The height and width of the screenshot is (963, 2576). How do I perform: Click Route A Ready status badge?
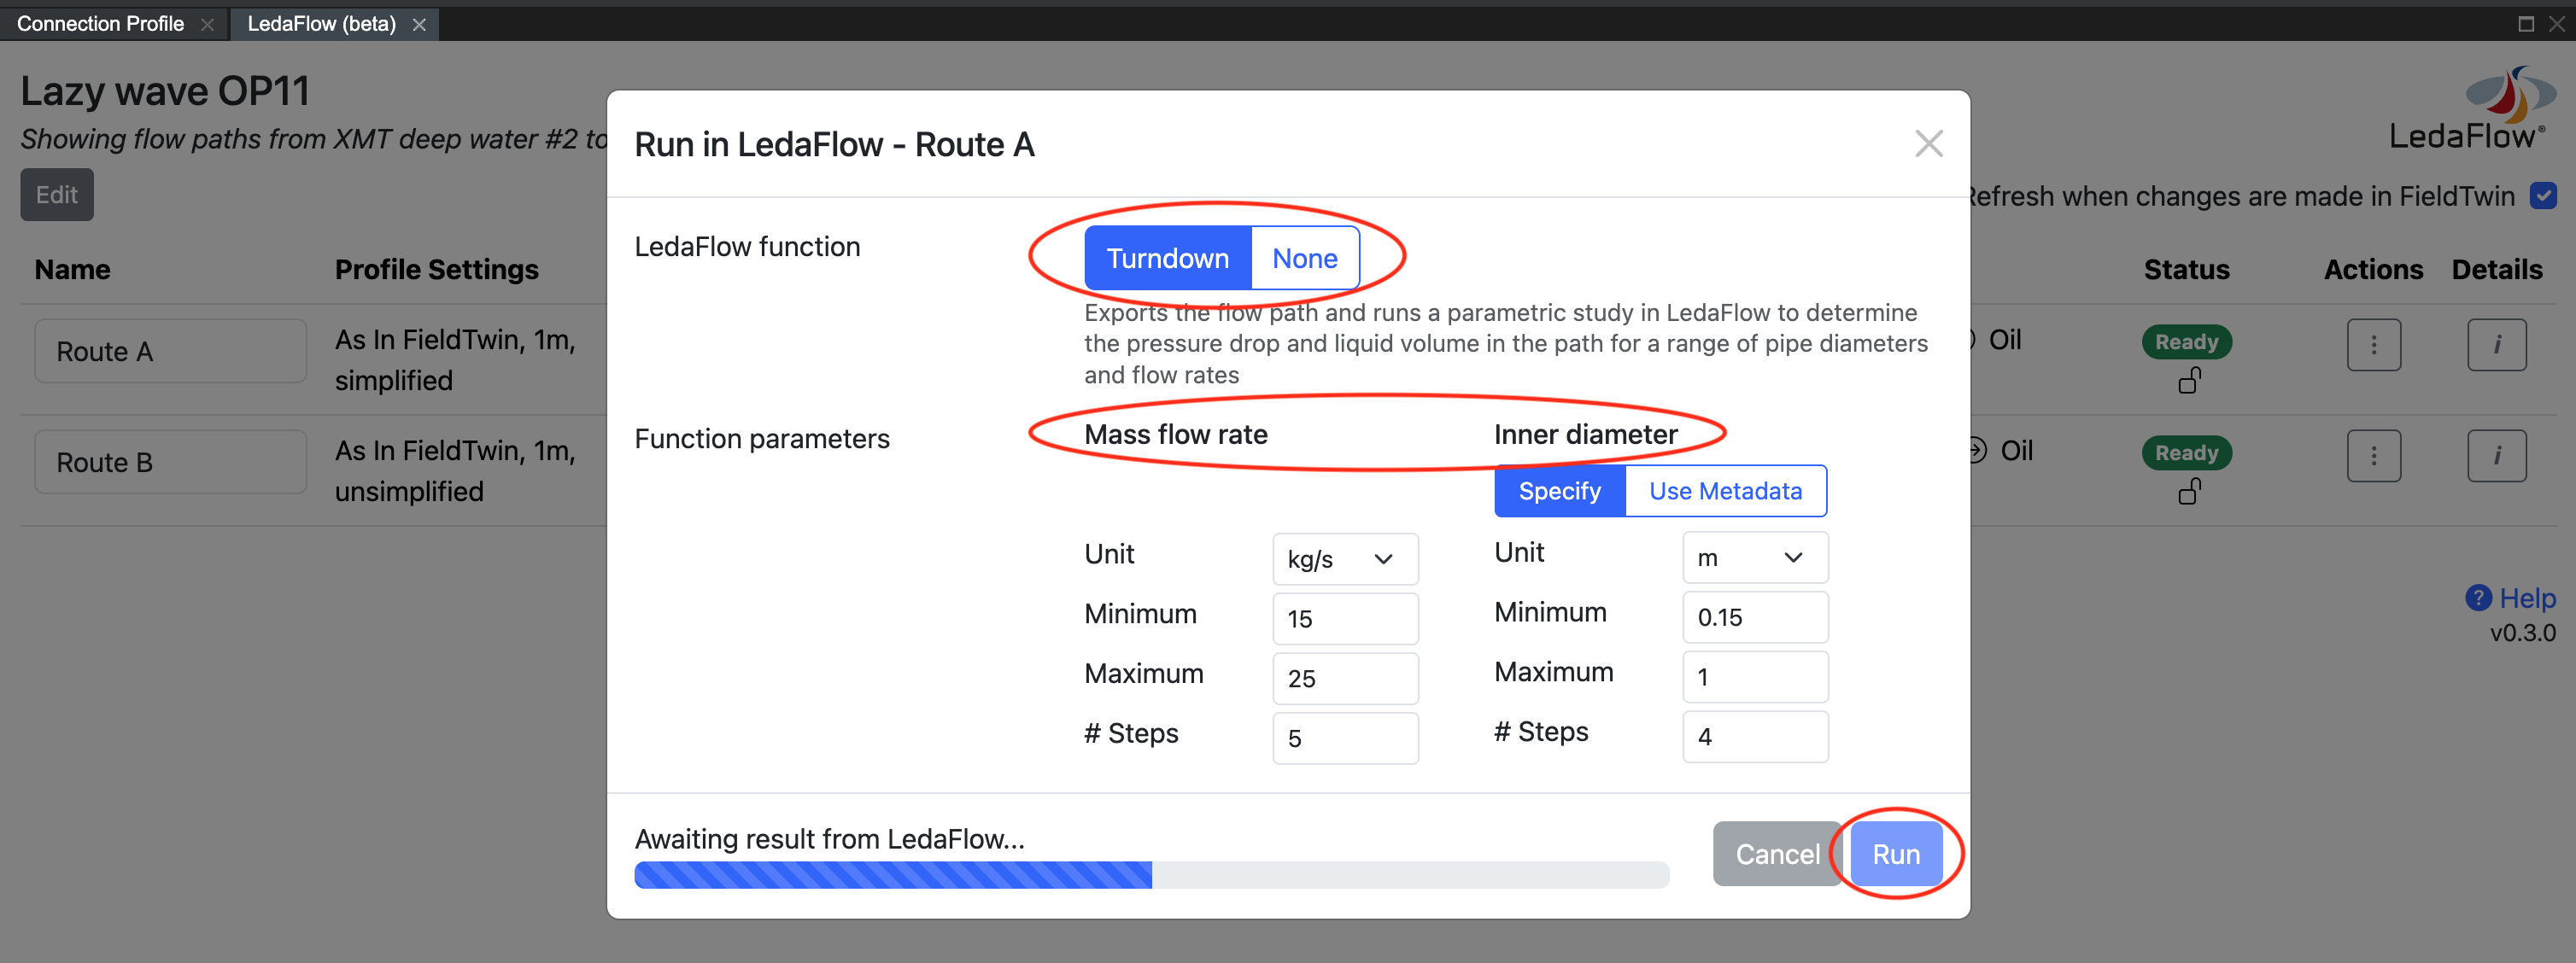click(x=2186, y=342)
